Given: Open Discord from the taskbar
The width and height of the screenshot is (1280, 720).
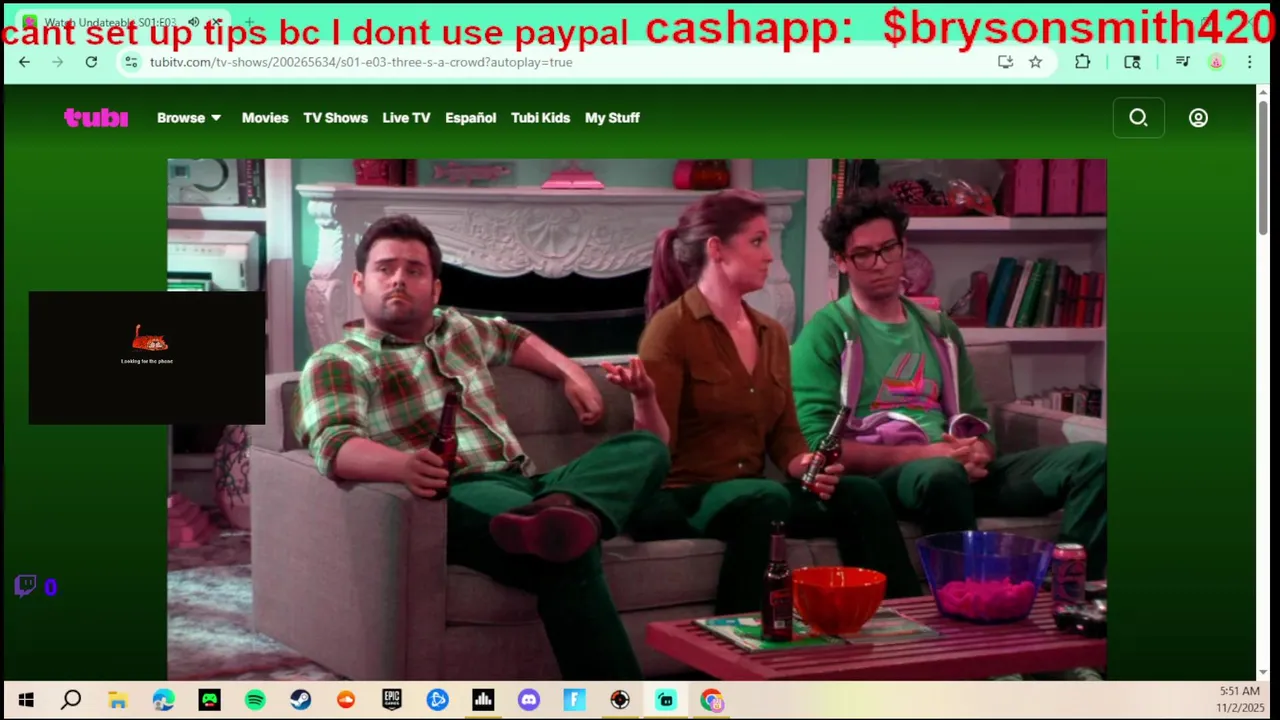Looking at the screenshot, I should click(529, 700).
